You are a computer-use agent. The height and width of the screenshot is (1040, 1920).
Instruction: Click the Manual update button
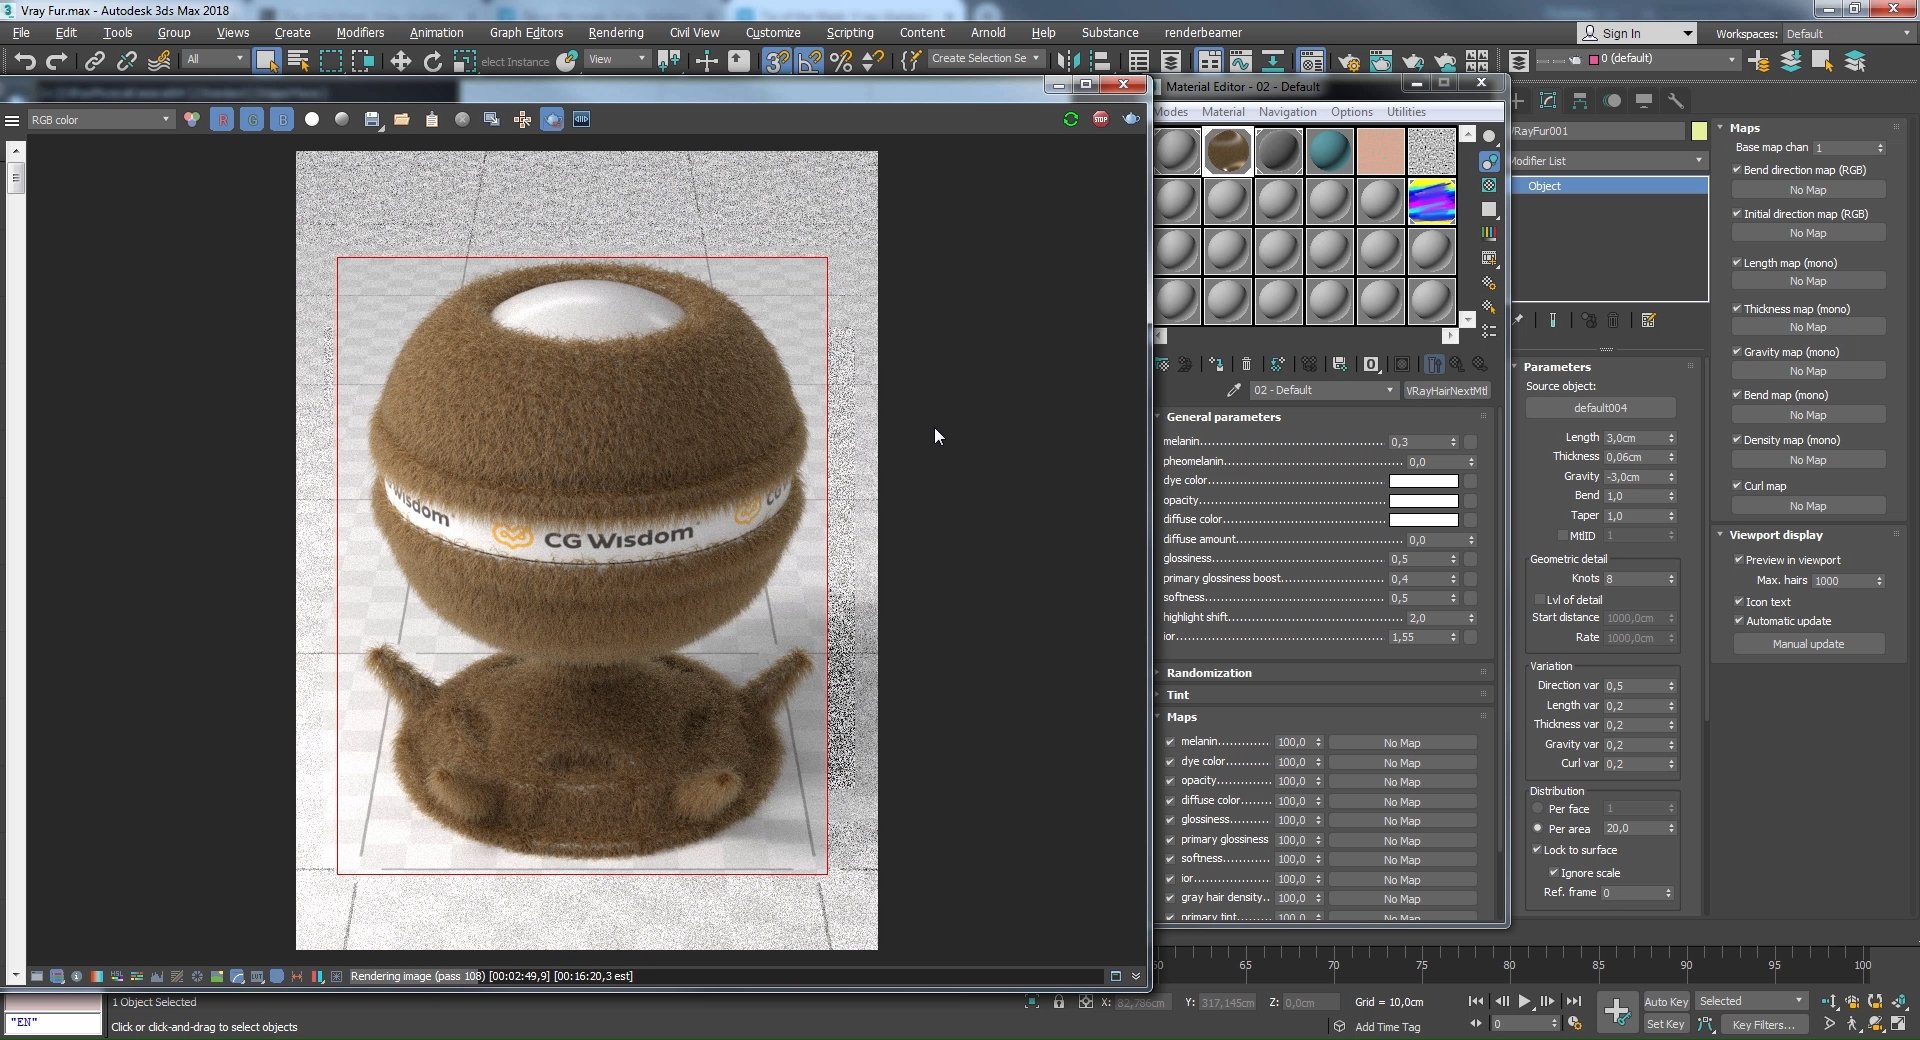[1808, 644]
